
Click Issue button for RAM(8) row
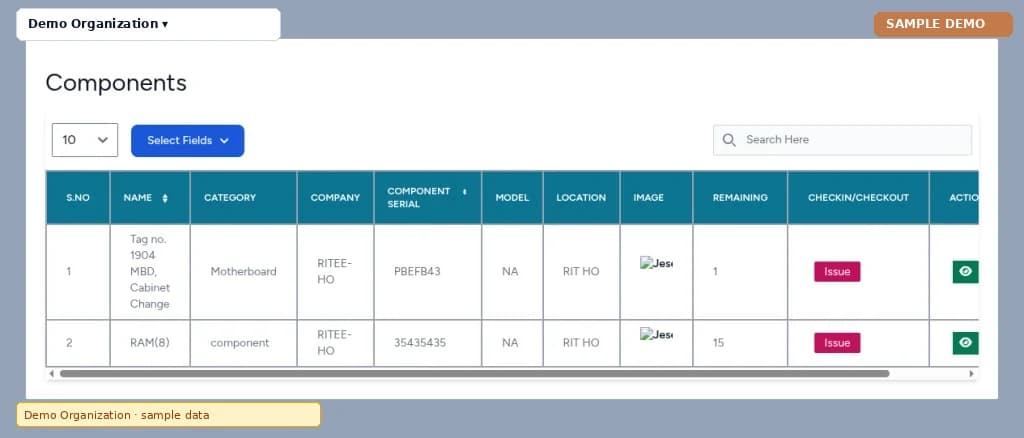tap(837, 343)
